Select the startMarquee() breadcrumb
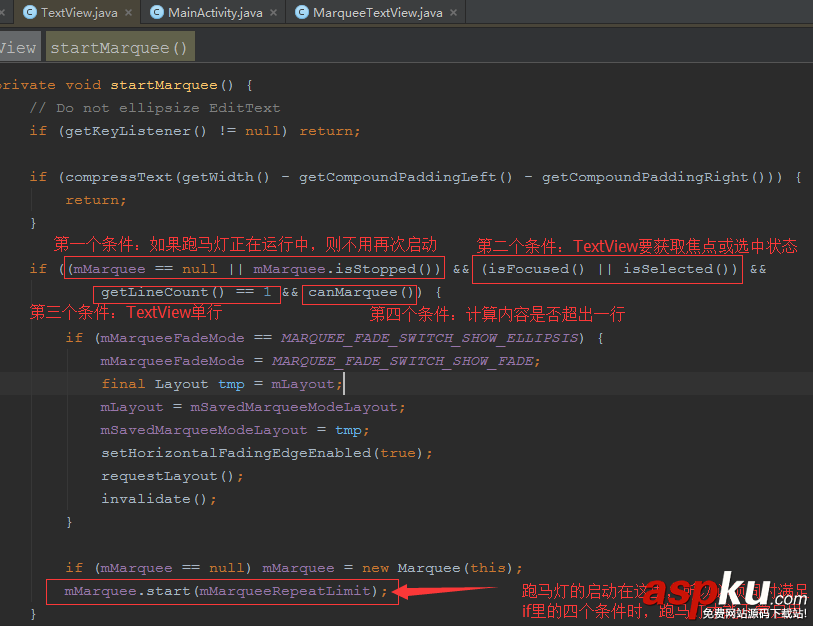Screen dimensions: 813x626 pos(120,46)
